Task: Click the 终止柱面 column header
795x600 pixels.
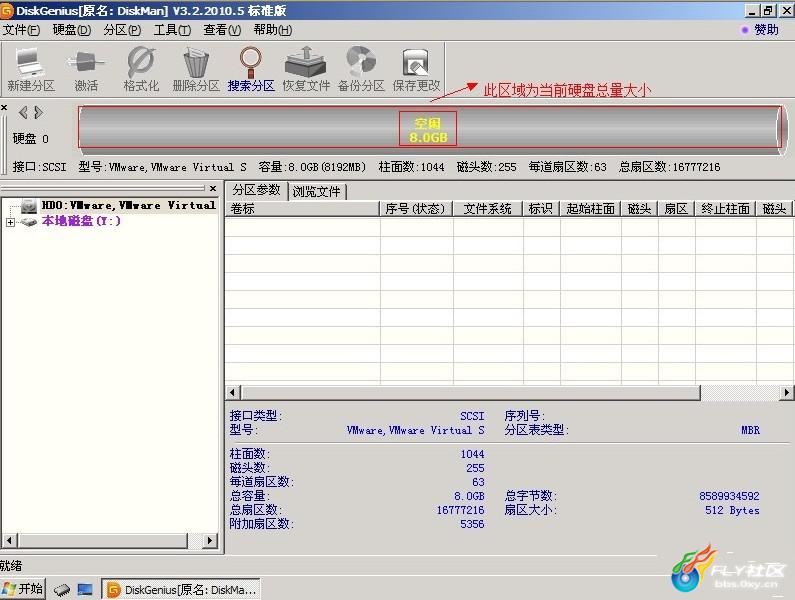Action: coord(726,208)
